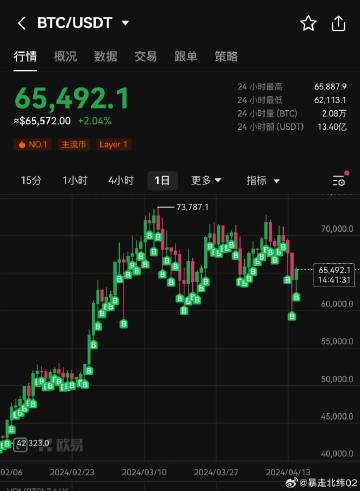Tap the current price 65,492.1
The height and width of the screenshot is (491, 360).
tap(72, 98)
